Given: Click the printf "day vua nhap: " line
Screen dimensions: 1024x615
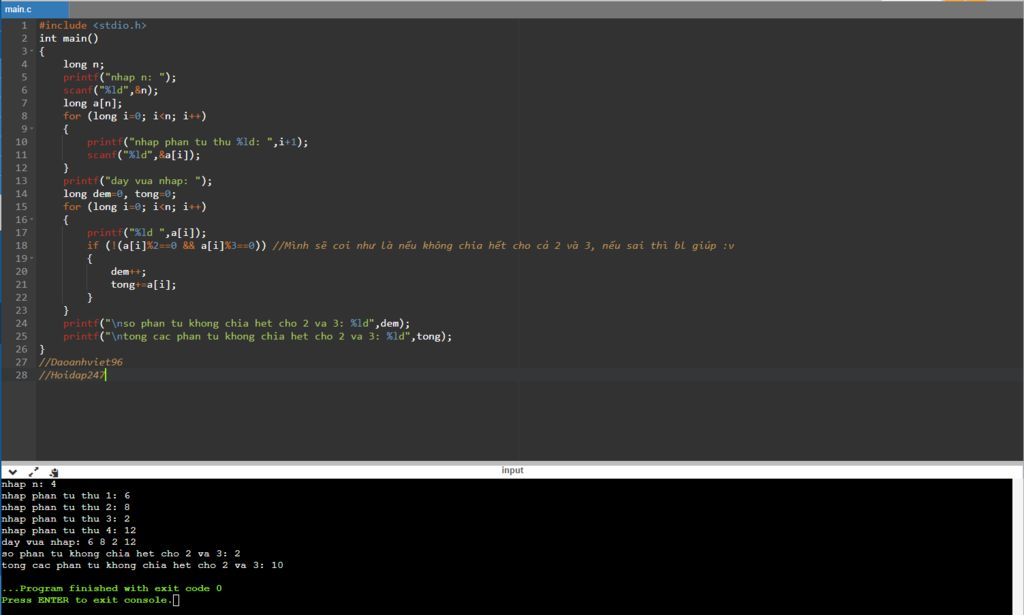Looking at the screenshot, I should coord(137,181).
